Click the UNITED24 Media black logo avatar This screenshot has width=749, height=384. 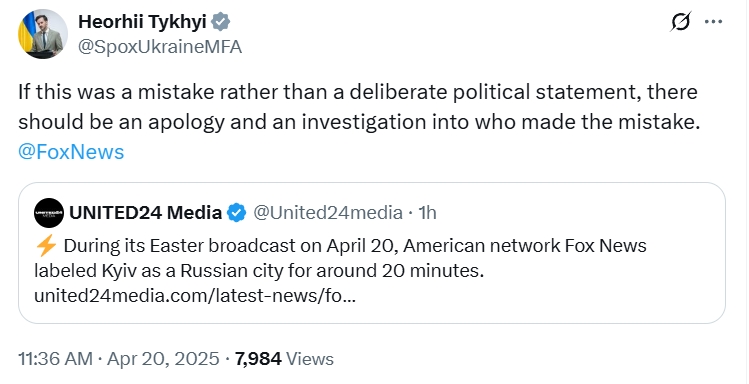(49, 213)
